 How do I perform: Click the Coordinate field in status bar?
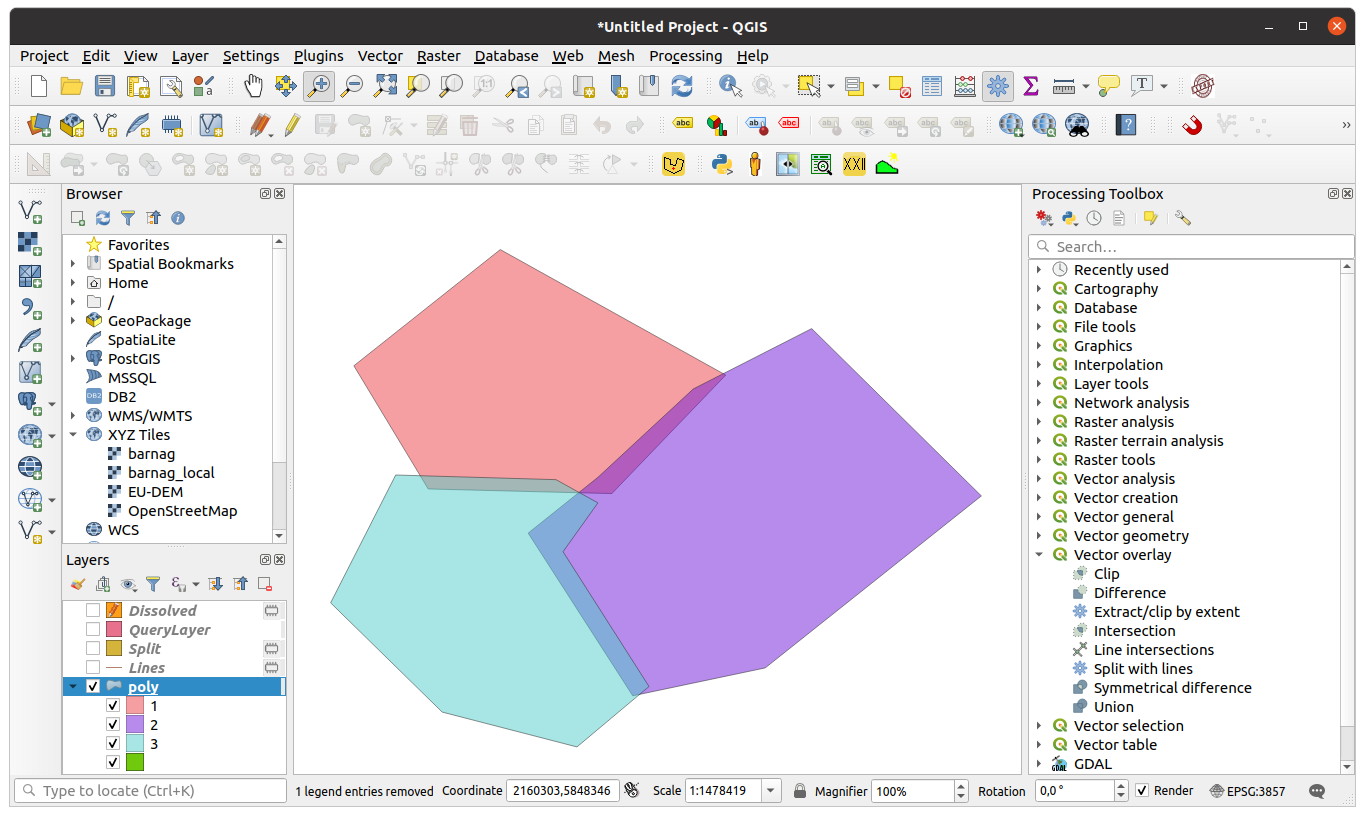[x=562, y=791]
